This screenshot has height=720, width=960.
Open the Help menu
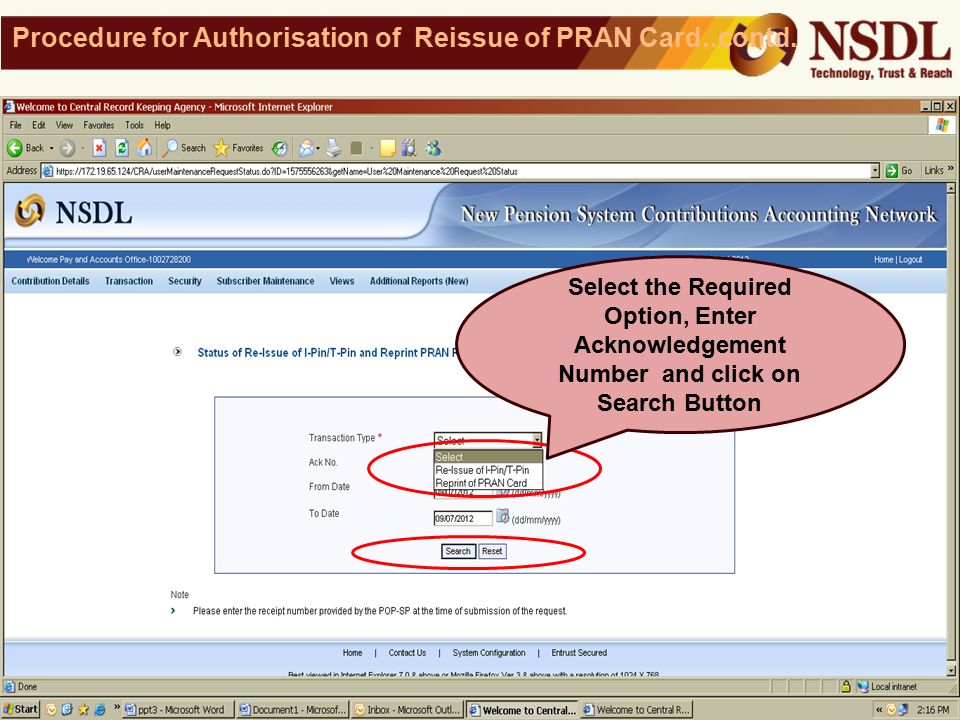(162, 125)
